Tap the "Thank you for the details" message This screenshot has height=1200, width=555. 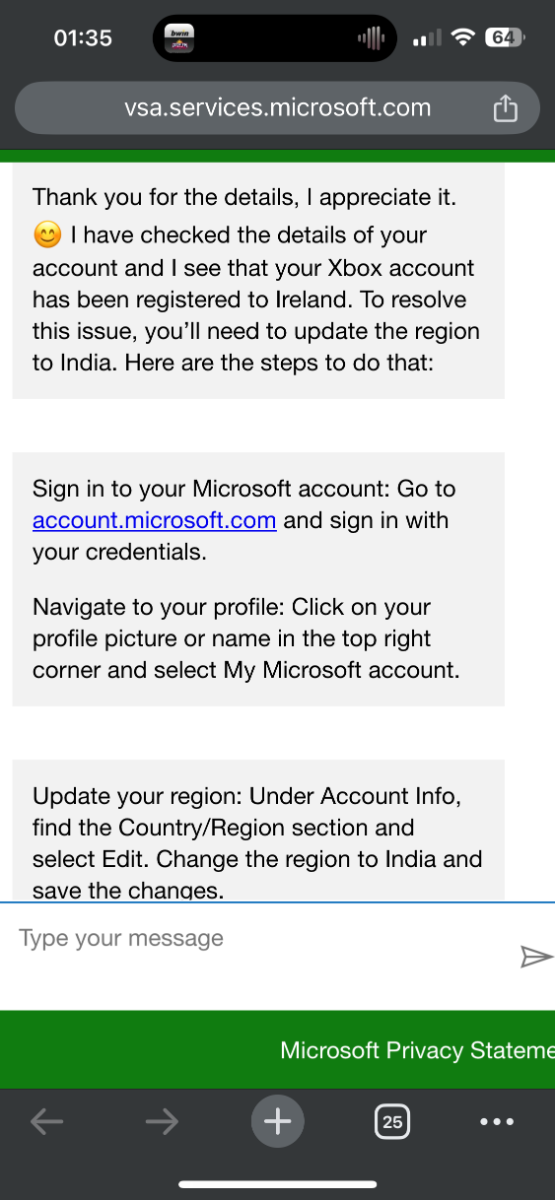pyautogui.click(x=258, y=280)
